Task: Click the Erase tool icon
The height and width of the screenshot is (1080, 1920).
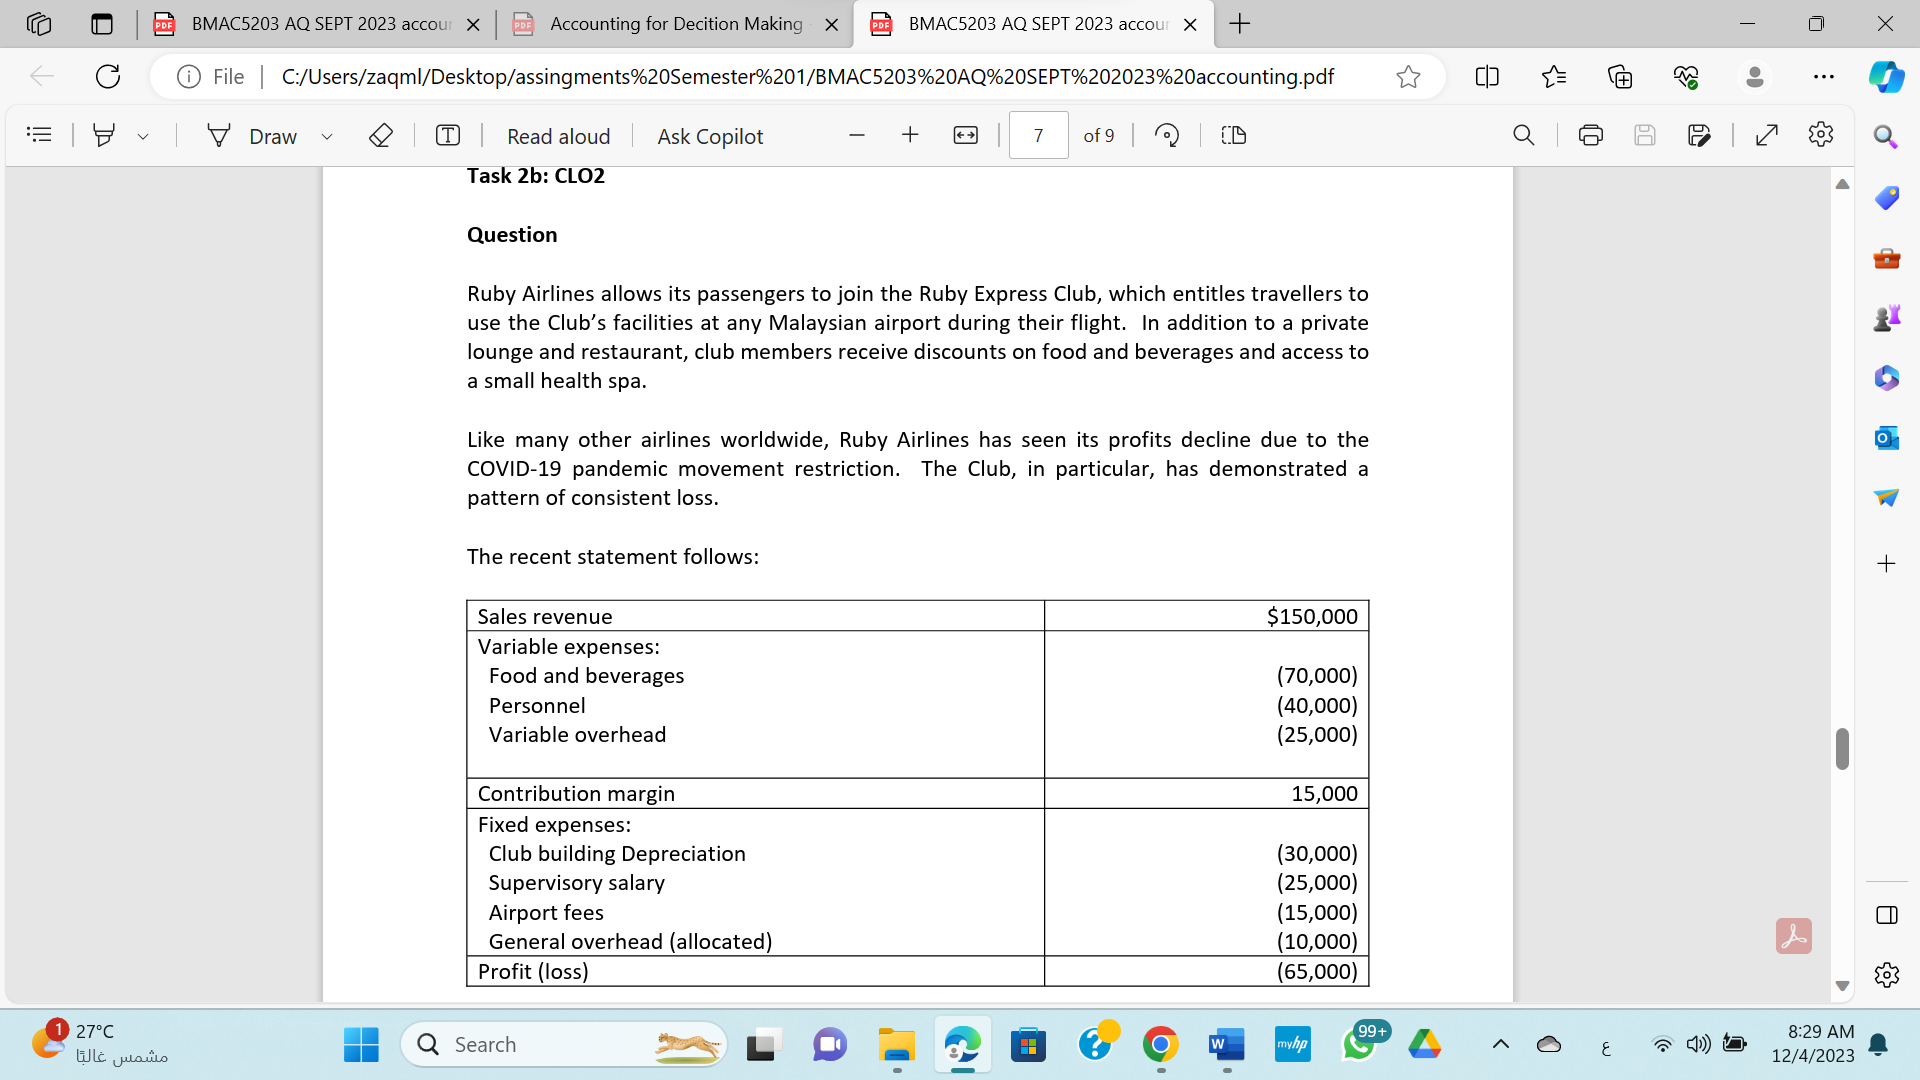Action: click(x=380, y=135)
